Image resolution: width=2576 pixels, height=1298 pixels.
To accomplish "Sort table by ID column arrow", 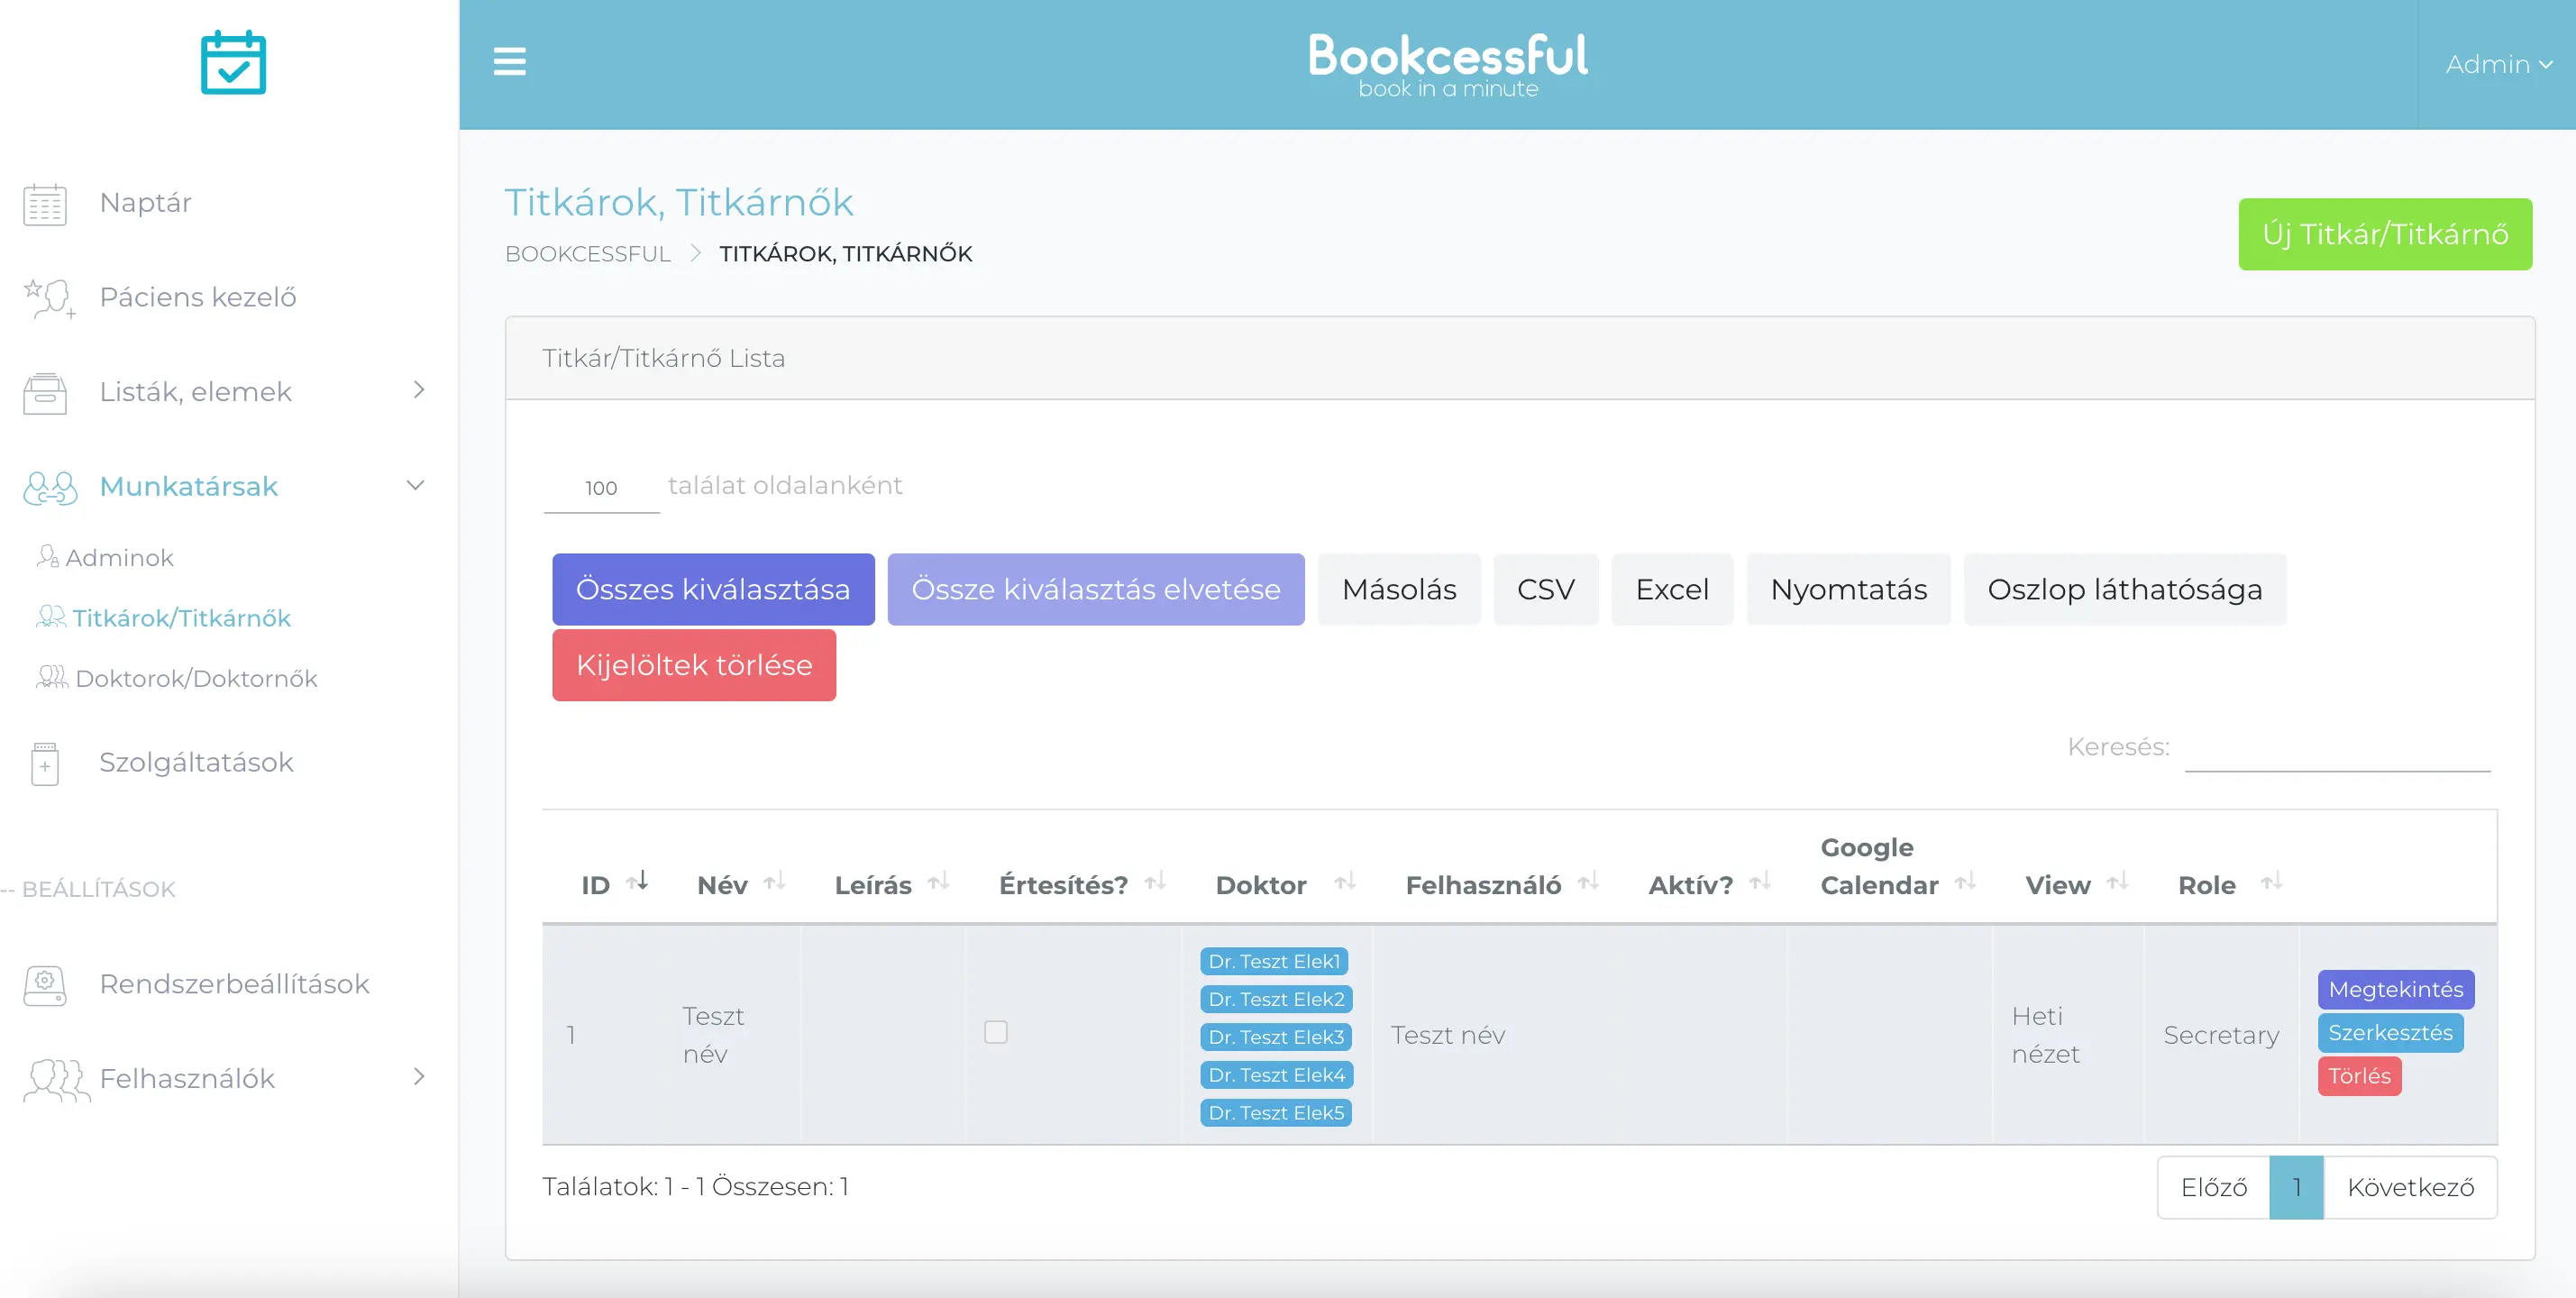I will [x=638, y=882].
